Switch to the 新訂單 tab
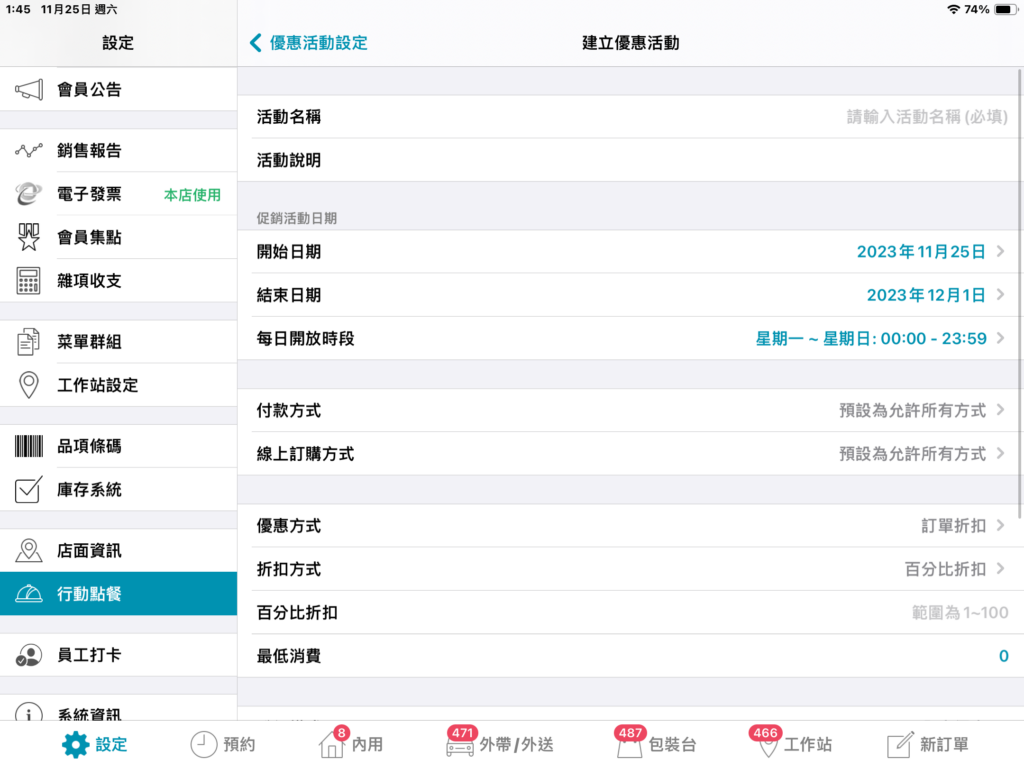This screenshot has height=768, width=1024. point(927,744)
